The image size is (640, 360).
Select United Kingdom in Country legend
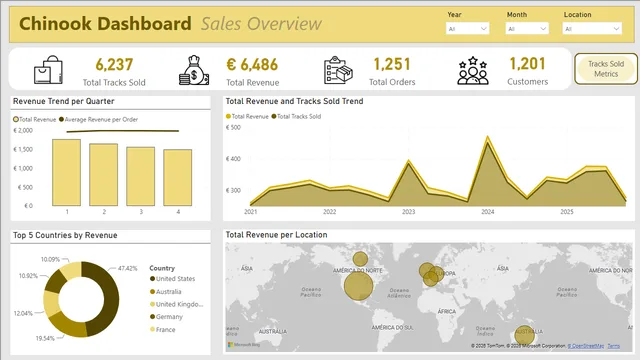(x=176, y=304)
